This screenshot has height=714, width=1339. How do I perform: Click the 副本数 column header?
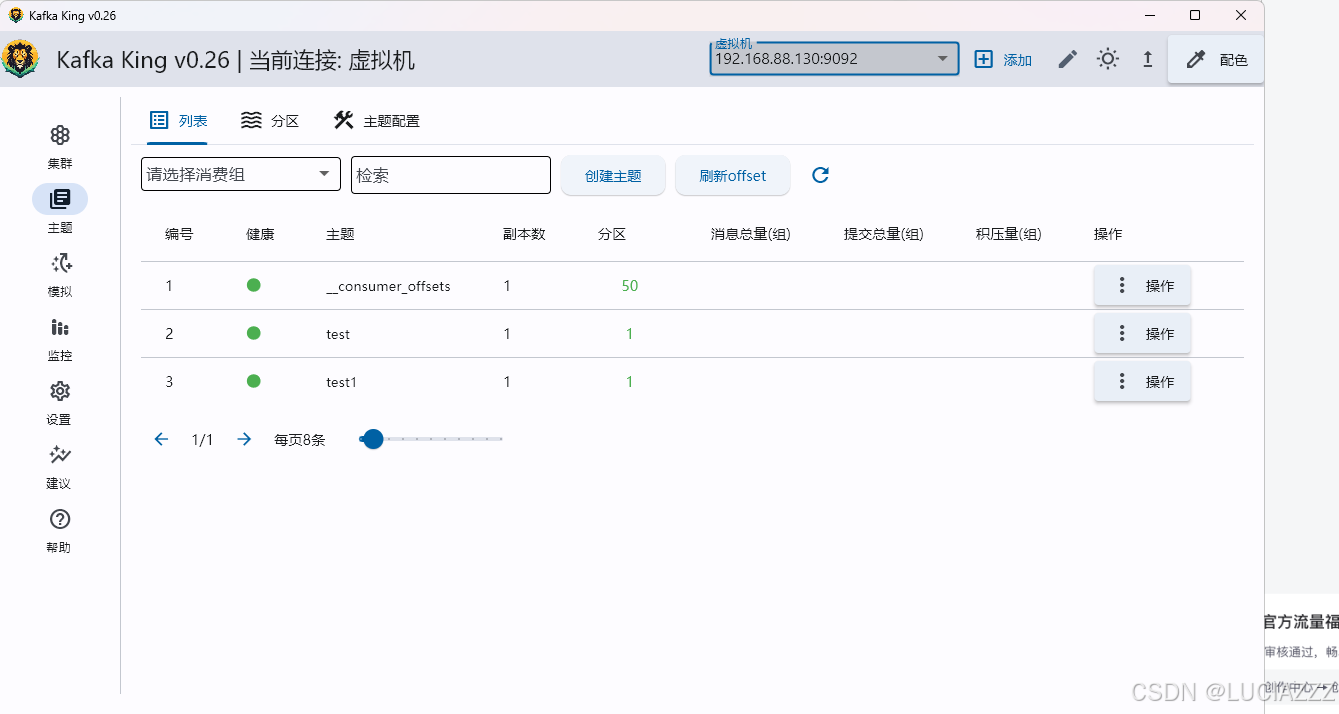pos(524,234)
